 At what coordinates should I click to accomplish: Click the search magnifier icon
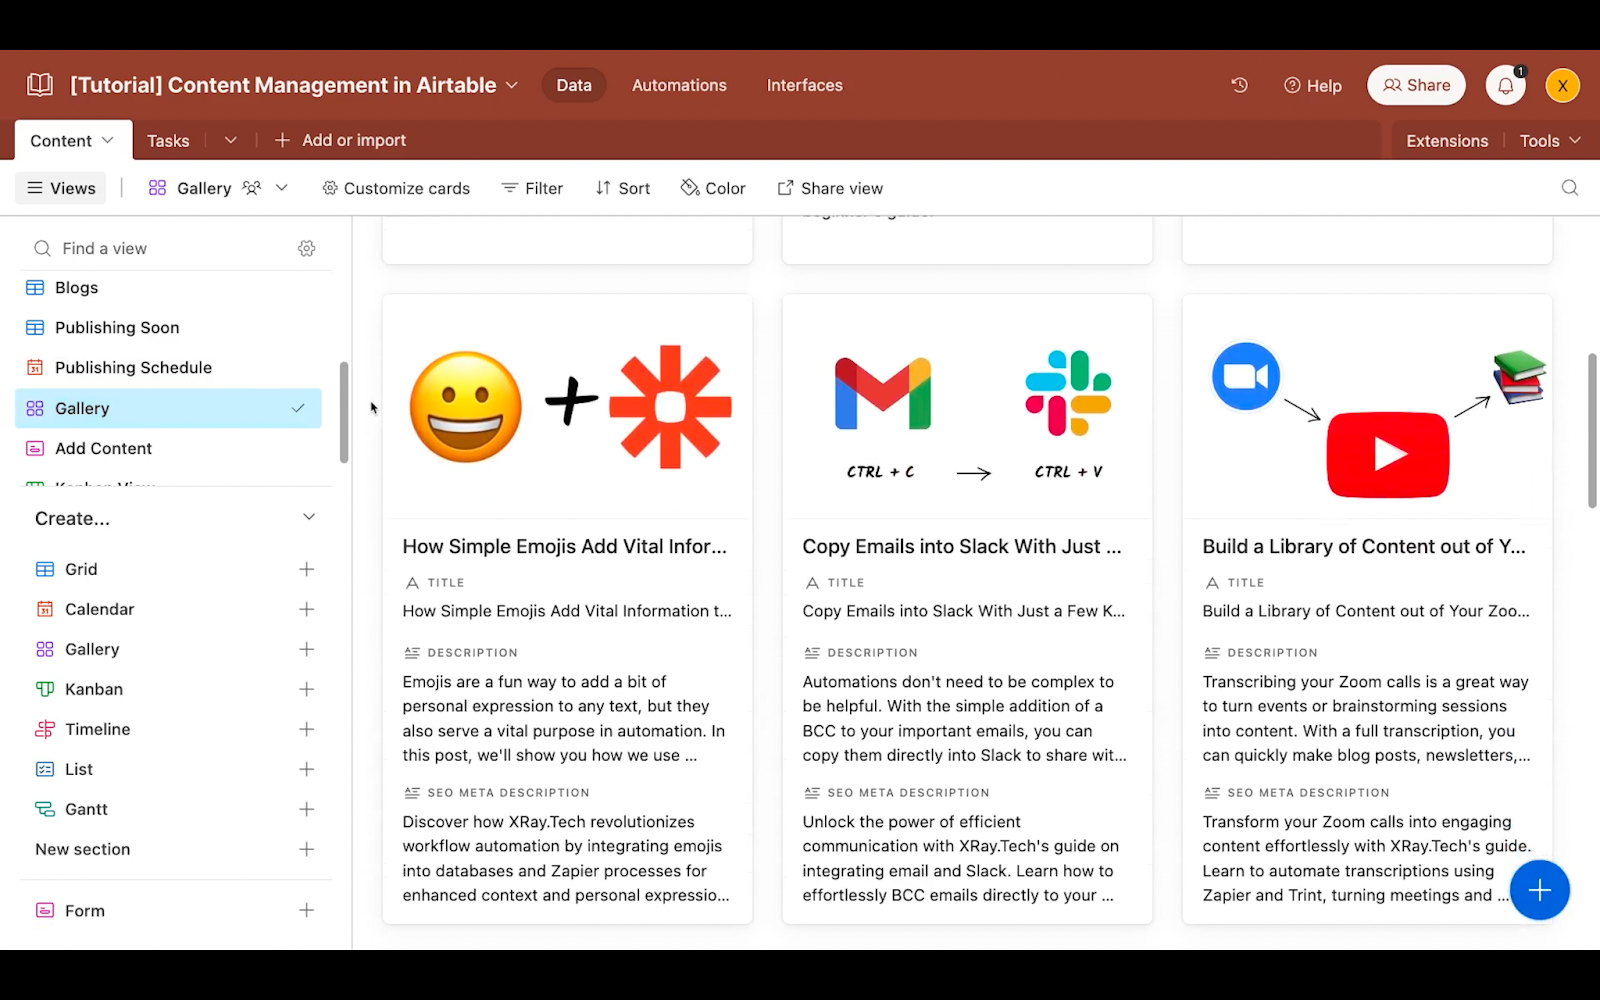(1569, 188)
